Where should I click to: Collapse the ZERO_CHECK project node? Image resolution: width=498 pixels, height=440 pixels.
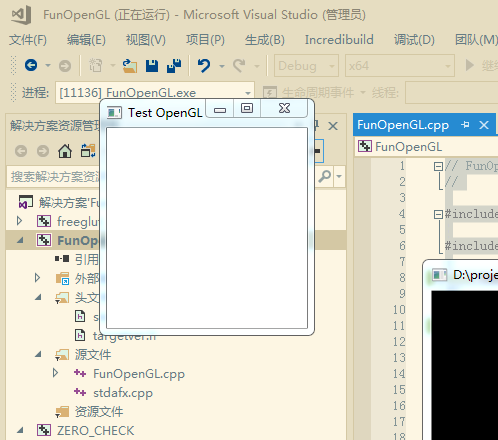[x=20, y=430]
